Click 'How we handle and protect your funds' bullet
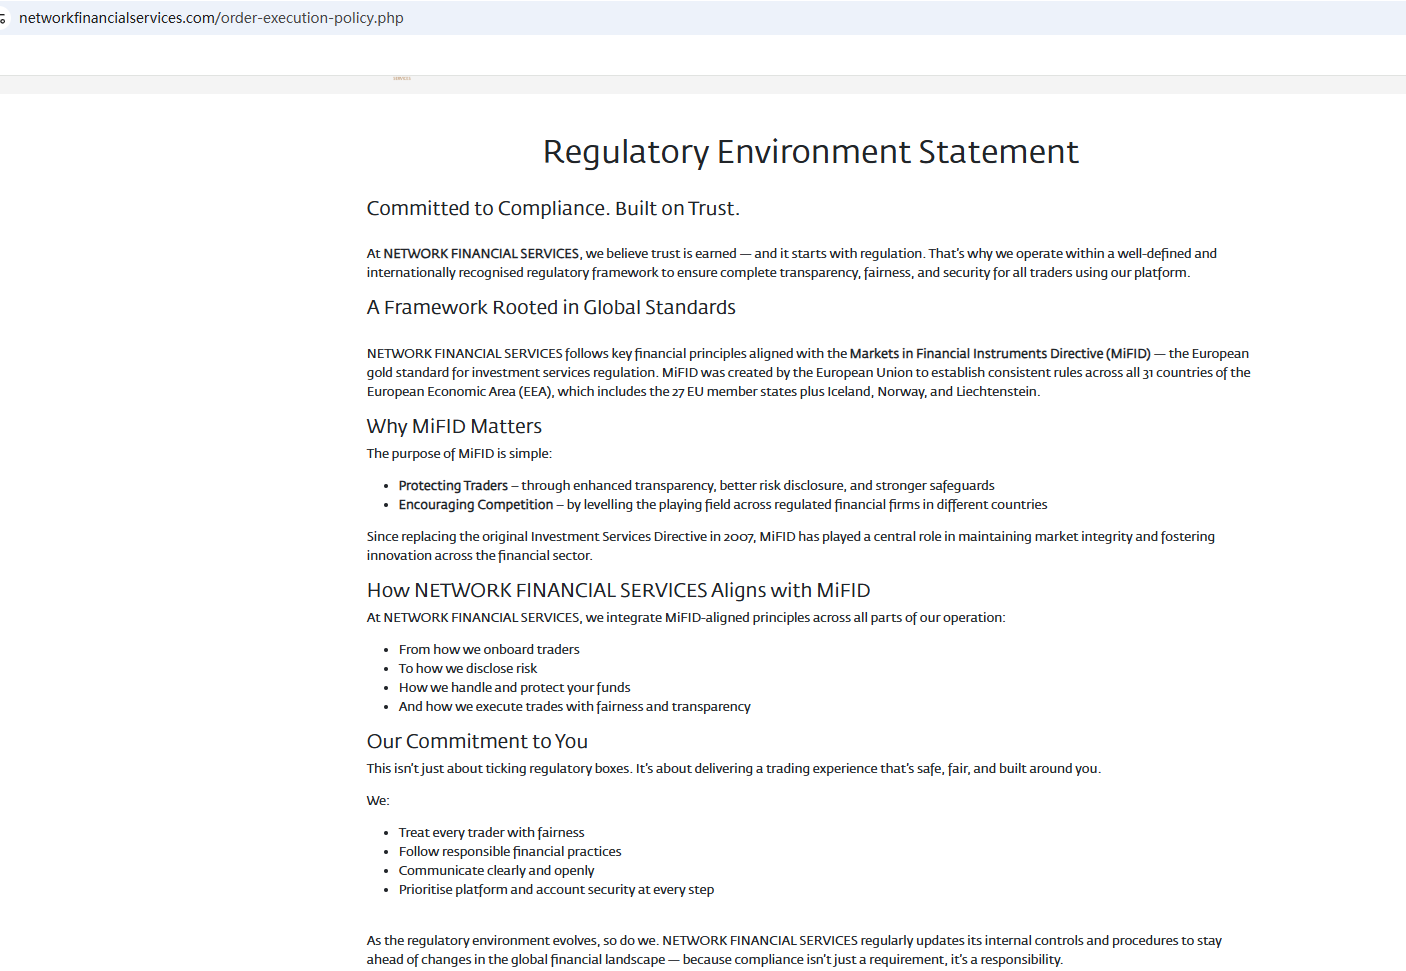Screen dimensions: 1406x971 pyautogui.click(x=514, y=687)
